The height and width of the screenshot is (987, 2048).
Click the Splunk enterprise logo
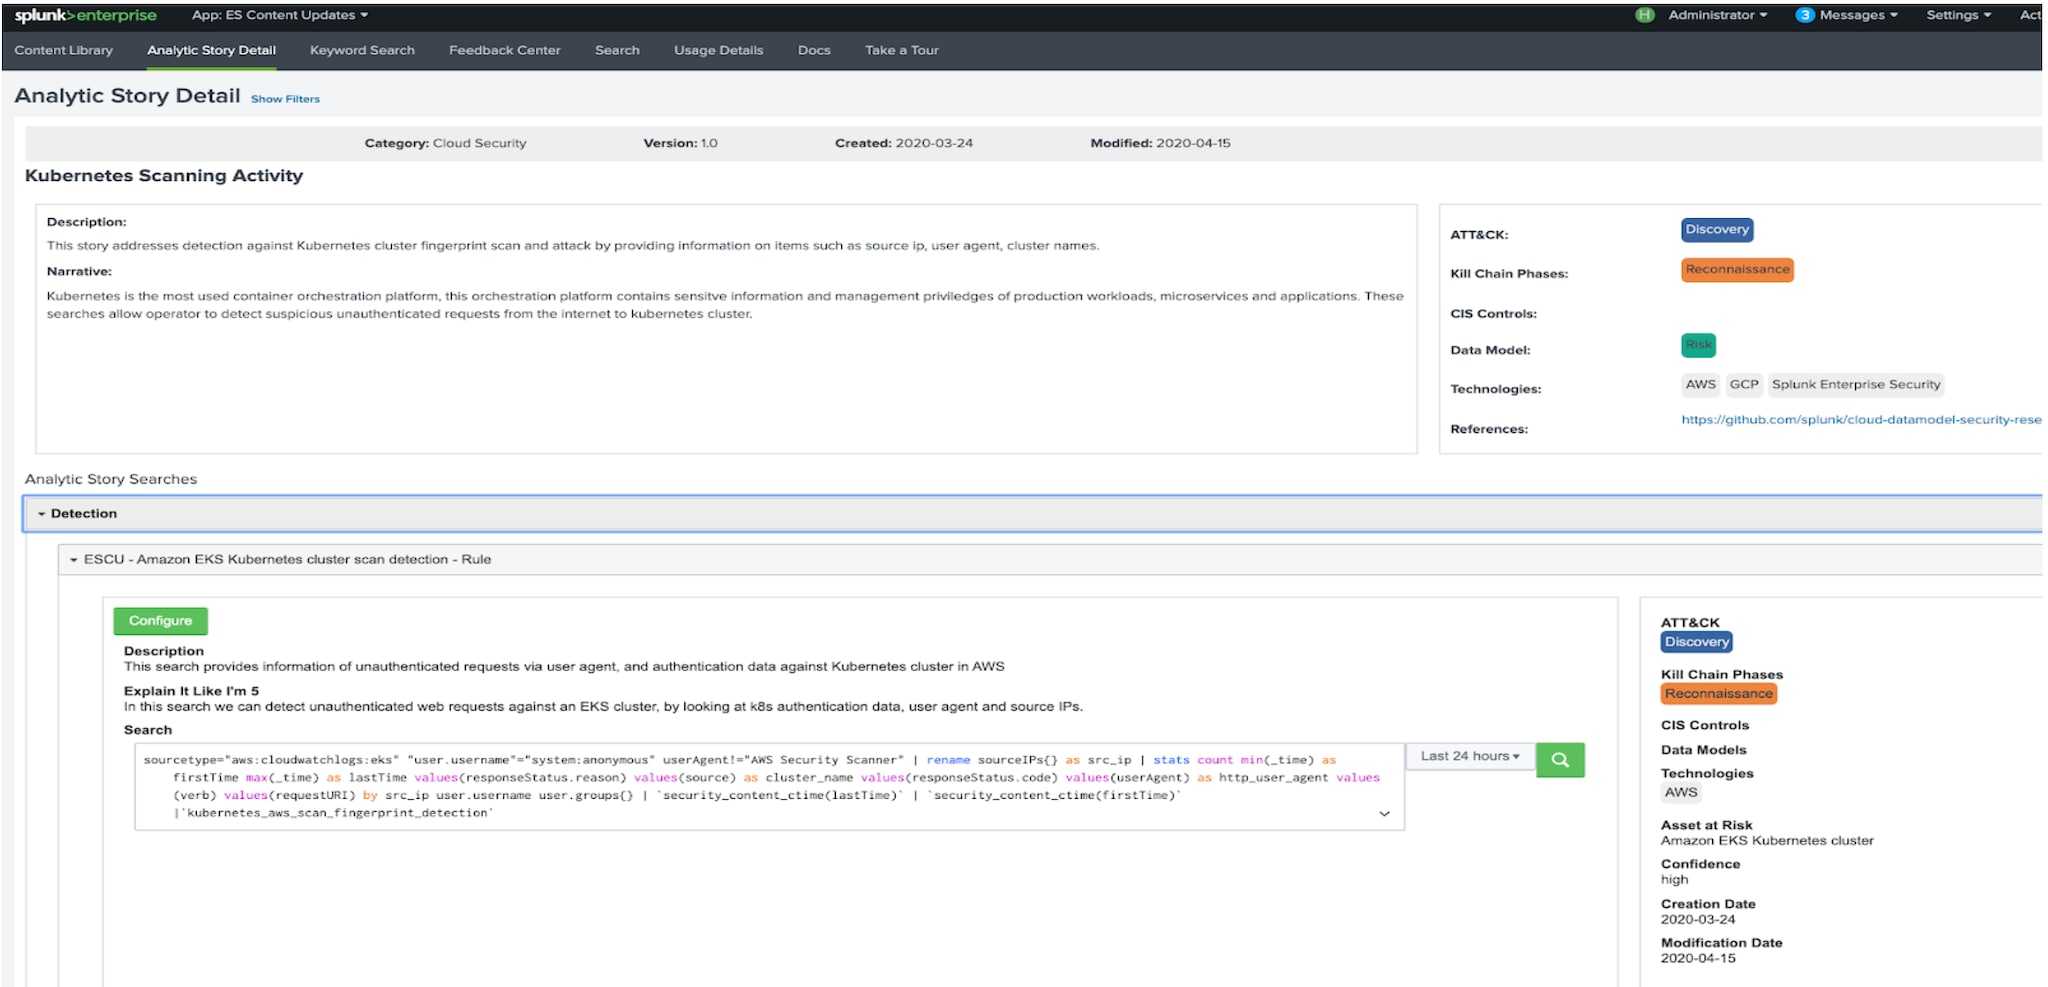point(85,15)
